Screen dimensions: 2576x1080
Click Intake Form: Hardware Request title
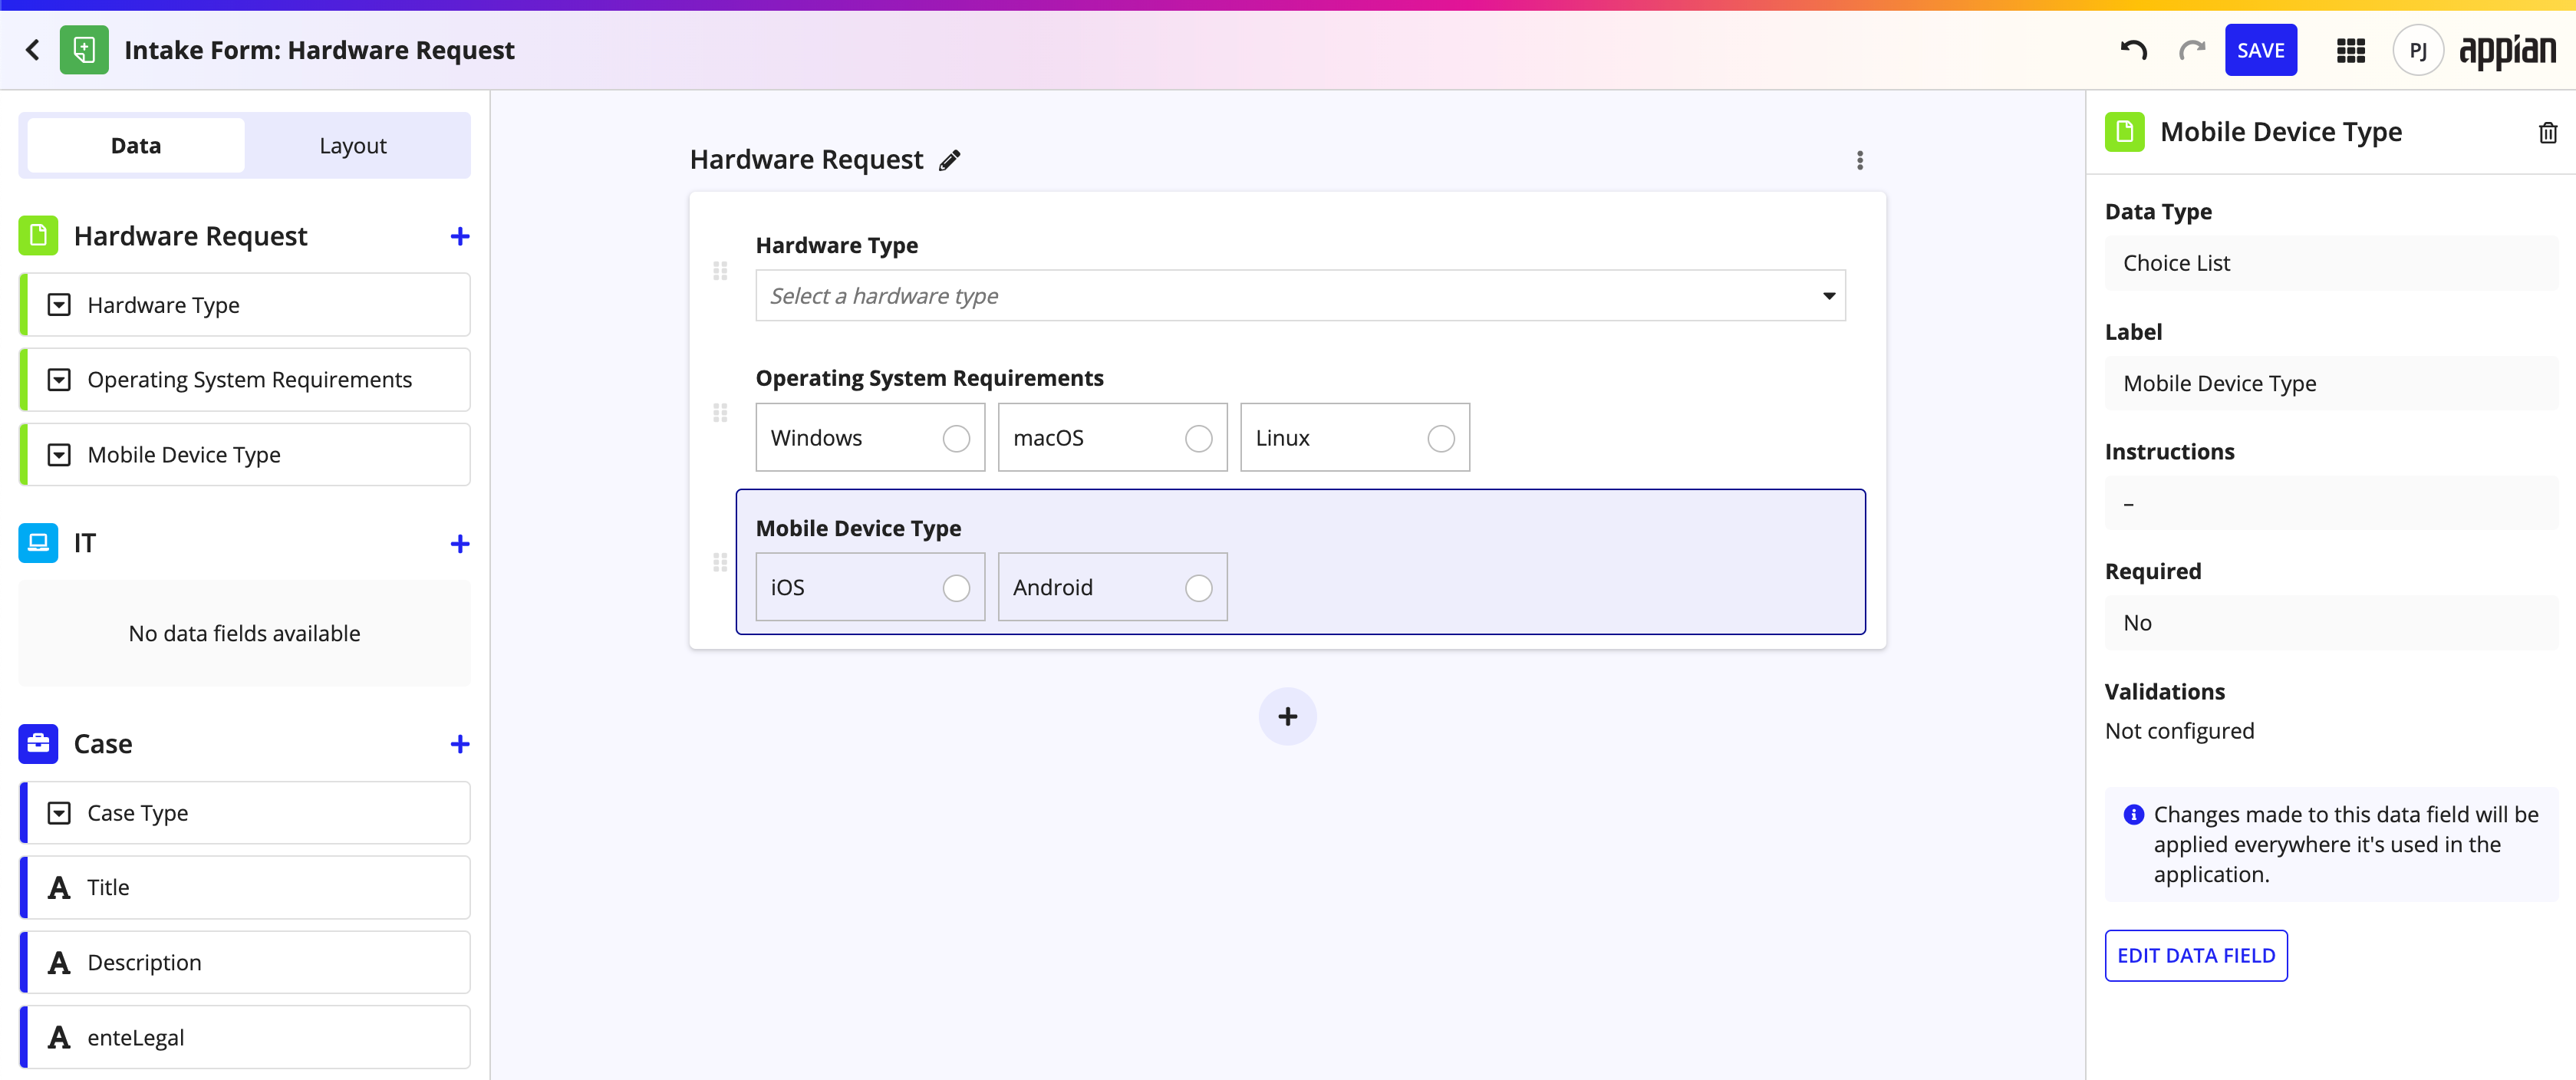point(319,50)
